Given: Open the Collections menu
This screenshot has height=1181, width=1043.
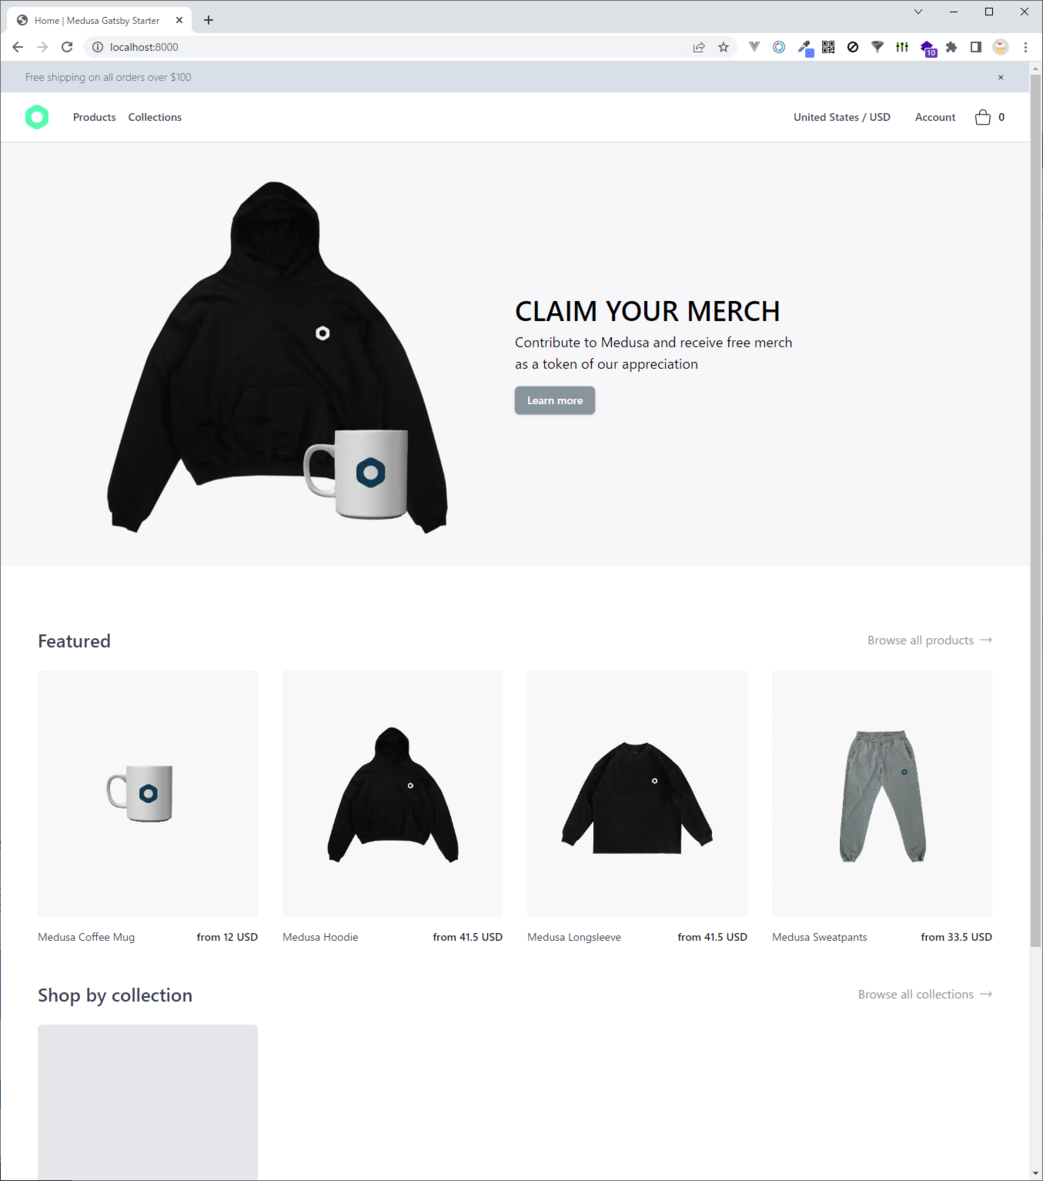Looking at the screenshot, I should [x=154, y=117].
